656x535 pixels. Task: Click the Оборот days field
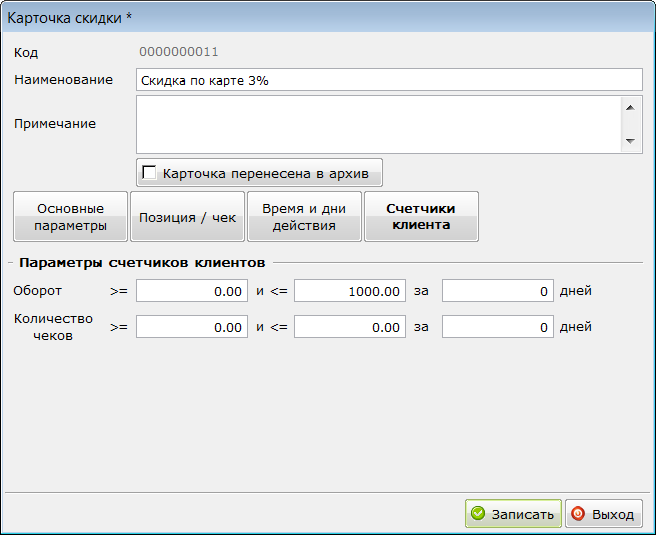[x=498, y=291]
